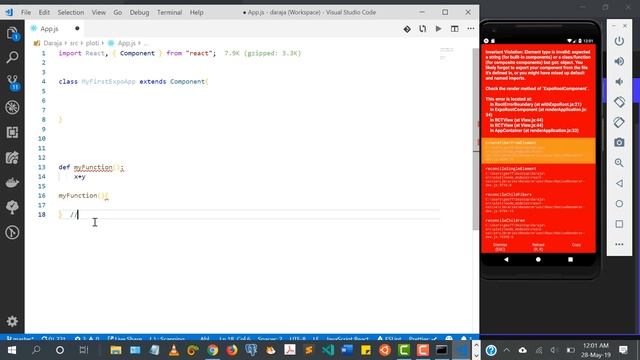The height and width of the screenshot is (360, 640).
Task: Expand the ploti breadcrumb
Action: click(92, 43)
